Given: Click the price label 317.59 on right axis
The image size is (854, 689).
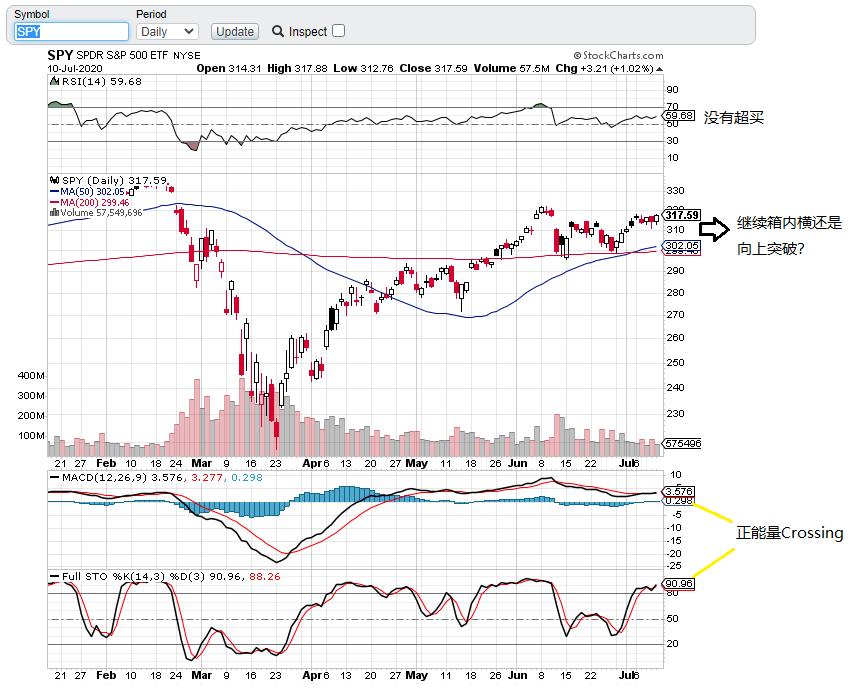Looking at the screenshot, I should [x=681, y=215].
